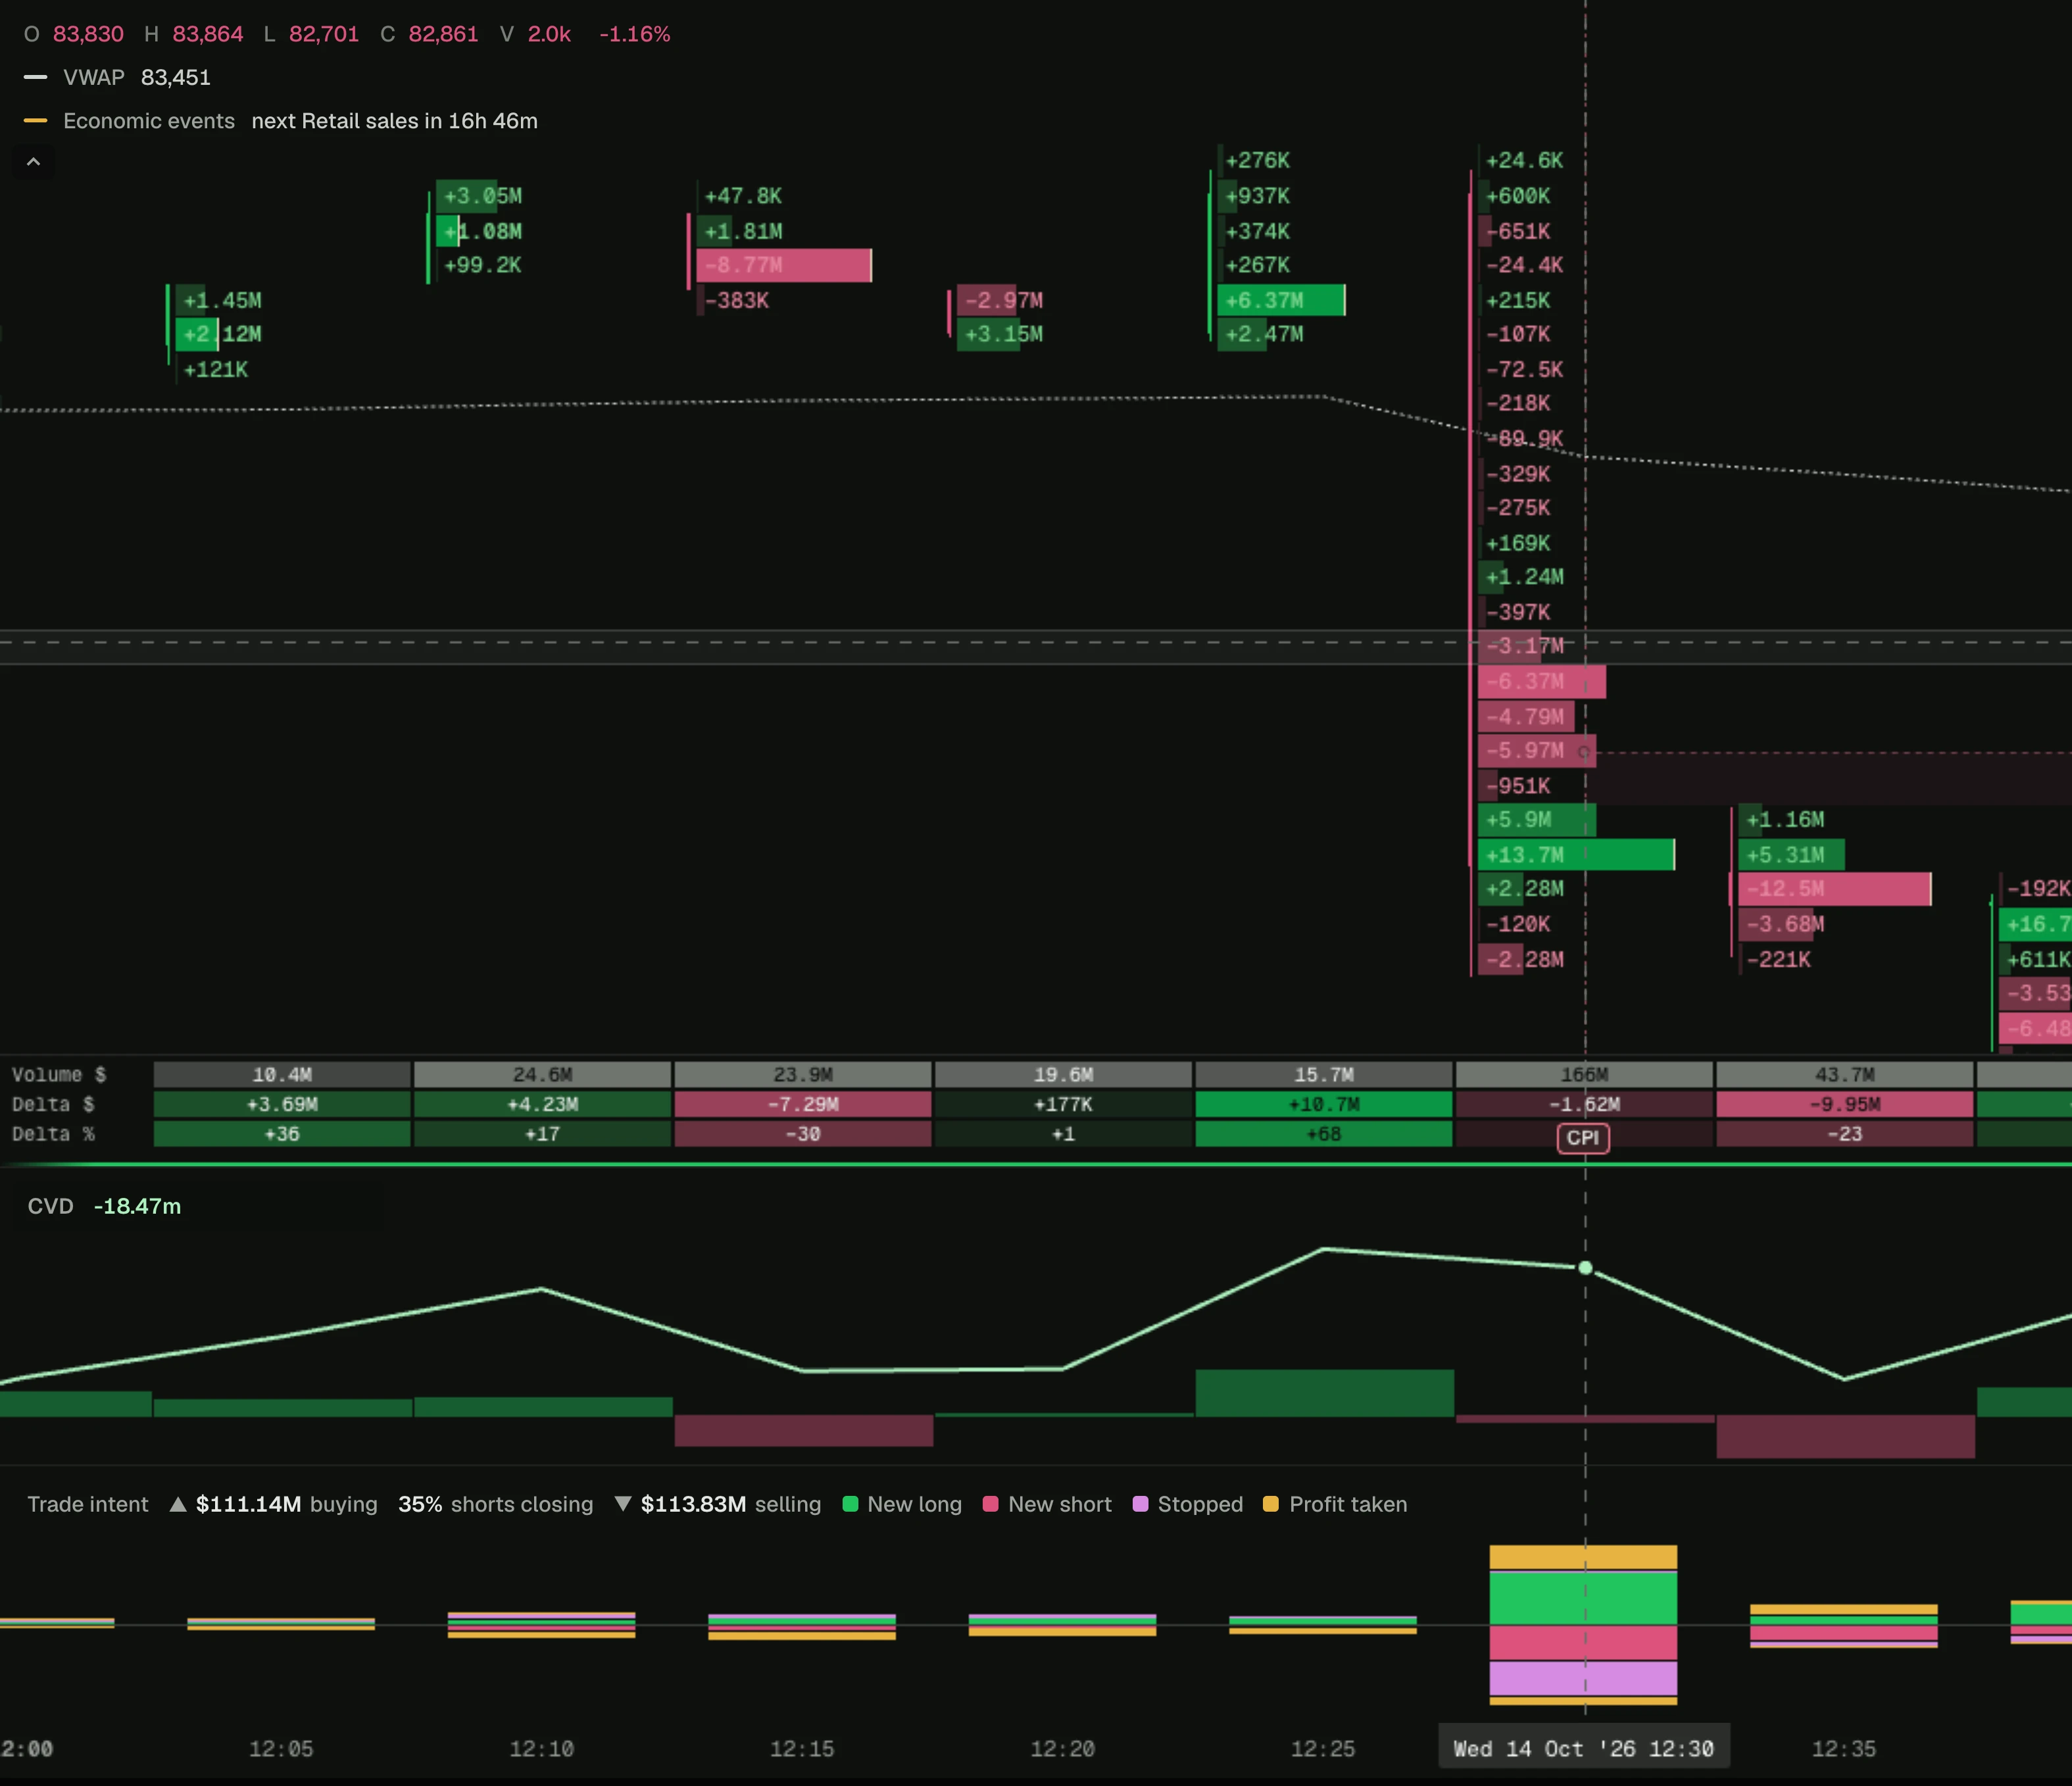Click the +5.31M footprint cell
This screenshot has height=1786, width=2072.
pos(1791,855)
